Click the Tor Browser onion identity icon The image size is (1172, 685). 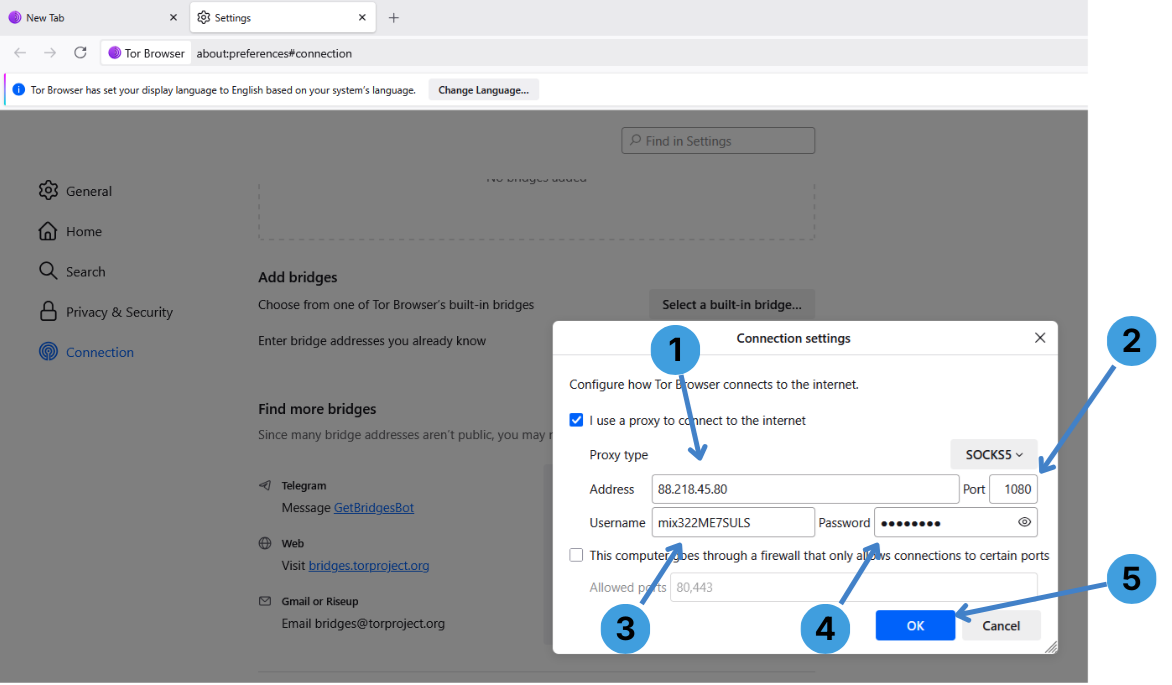(114, 53)
